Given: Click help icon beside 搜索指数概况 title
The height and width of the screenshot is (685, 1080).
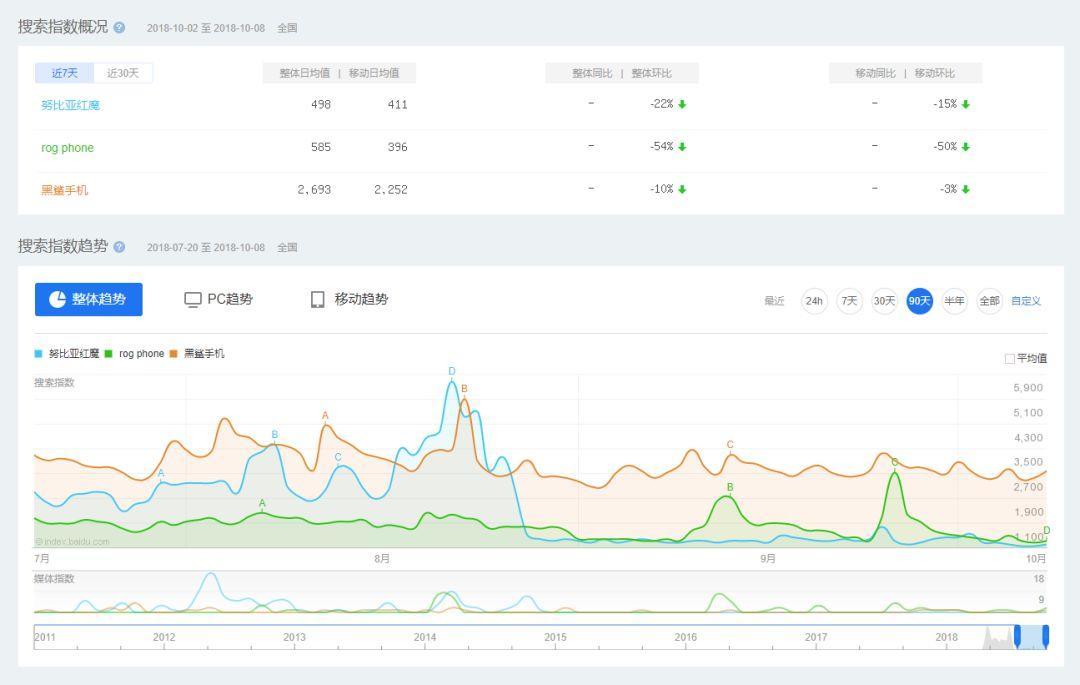Looking at the screenshot, I should [x=120, y=28].
